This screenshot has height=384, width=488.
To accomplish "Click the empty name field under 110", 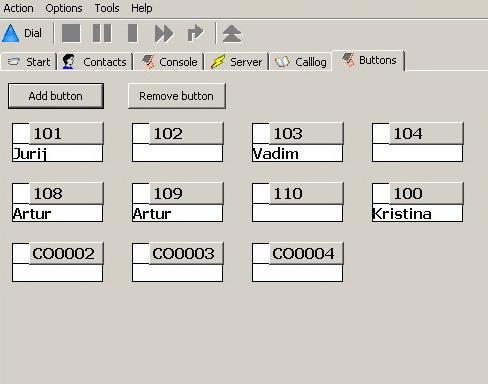I will pyautogui.click(x=297, y=213).
